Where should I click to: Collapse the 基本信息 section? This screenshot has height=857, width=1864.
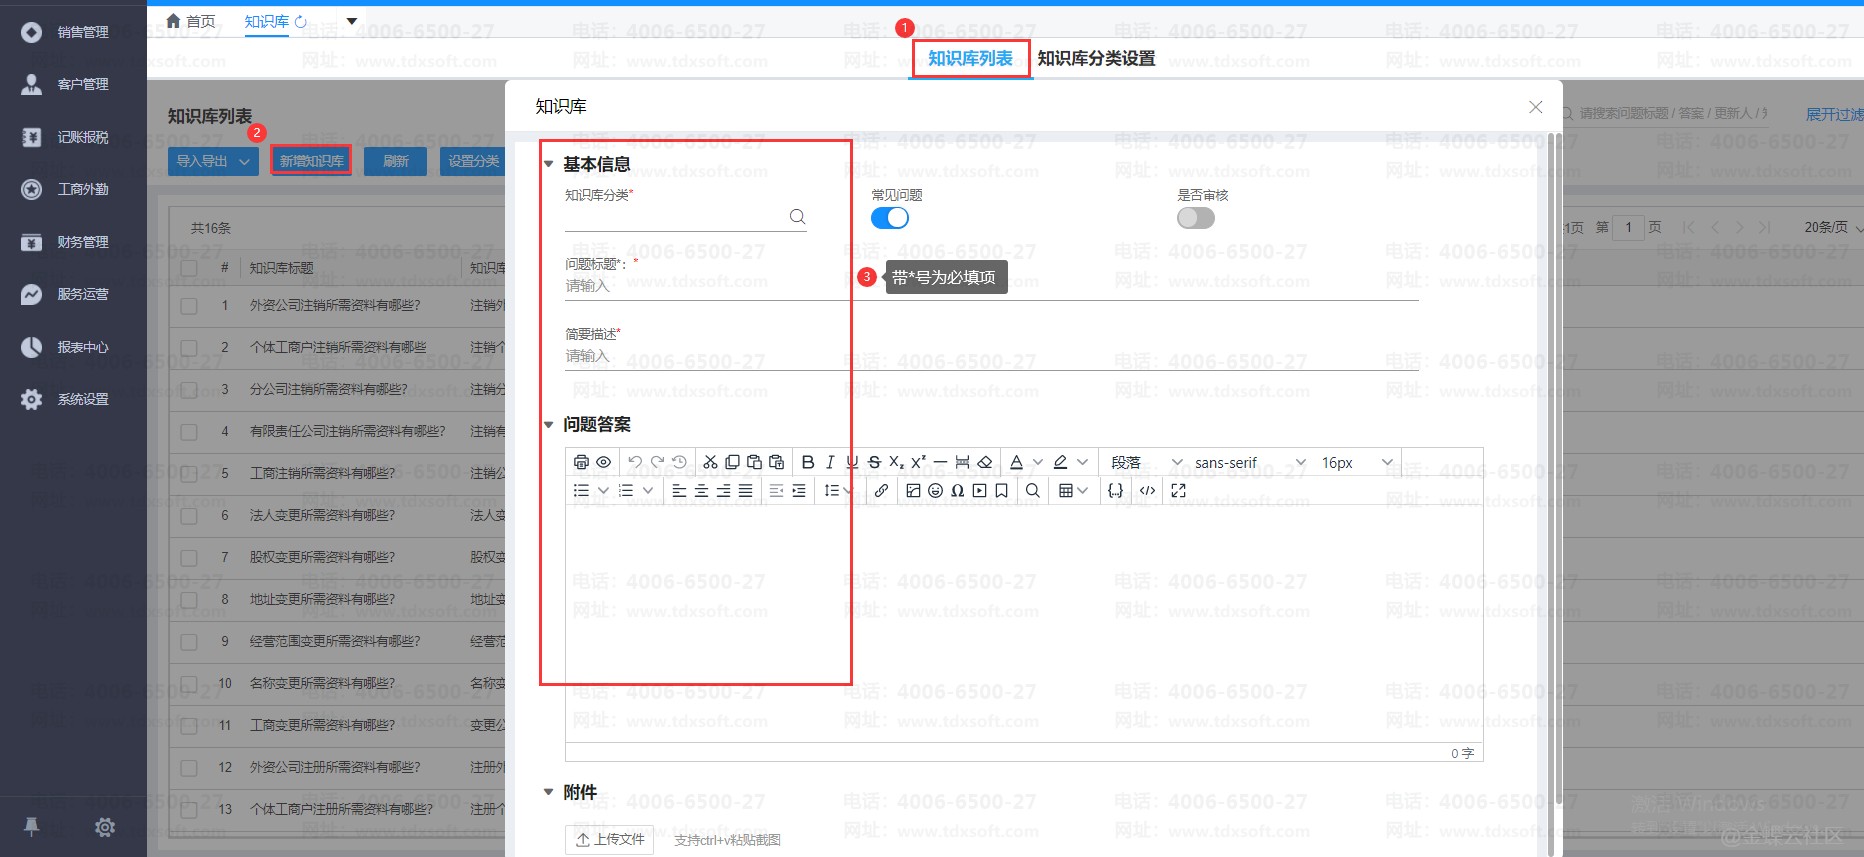click(548, 164)
